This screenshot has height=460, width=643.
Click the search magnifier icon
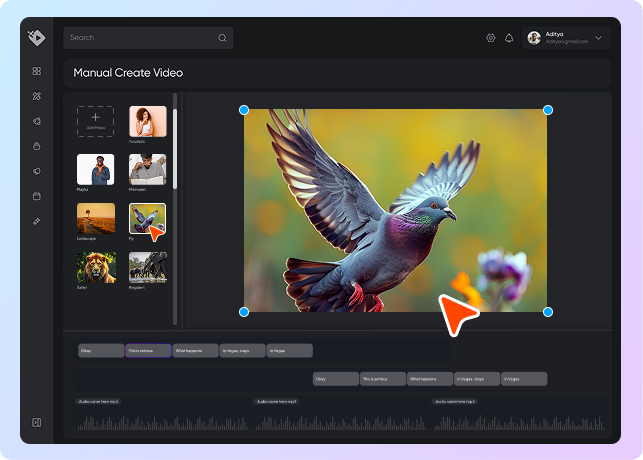click(222, 38)
